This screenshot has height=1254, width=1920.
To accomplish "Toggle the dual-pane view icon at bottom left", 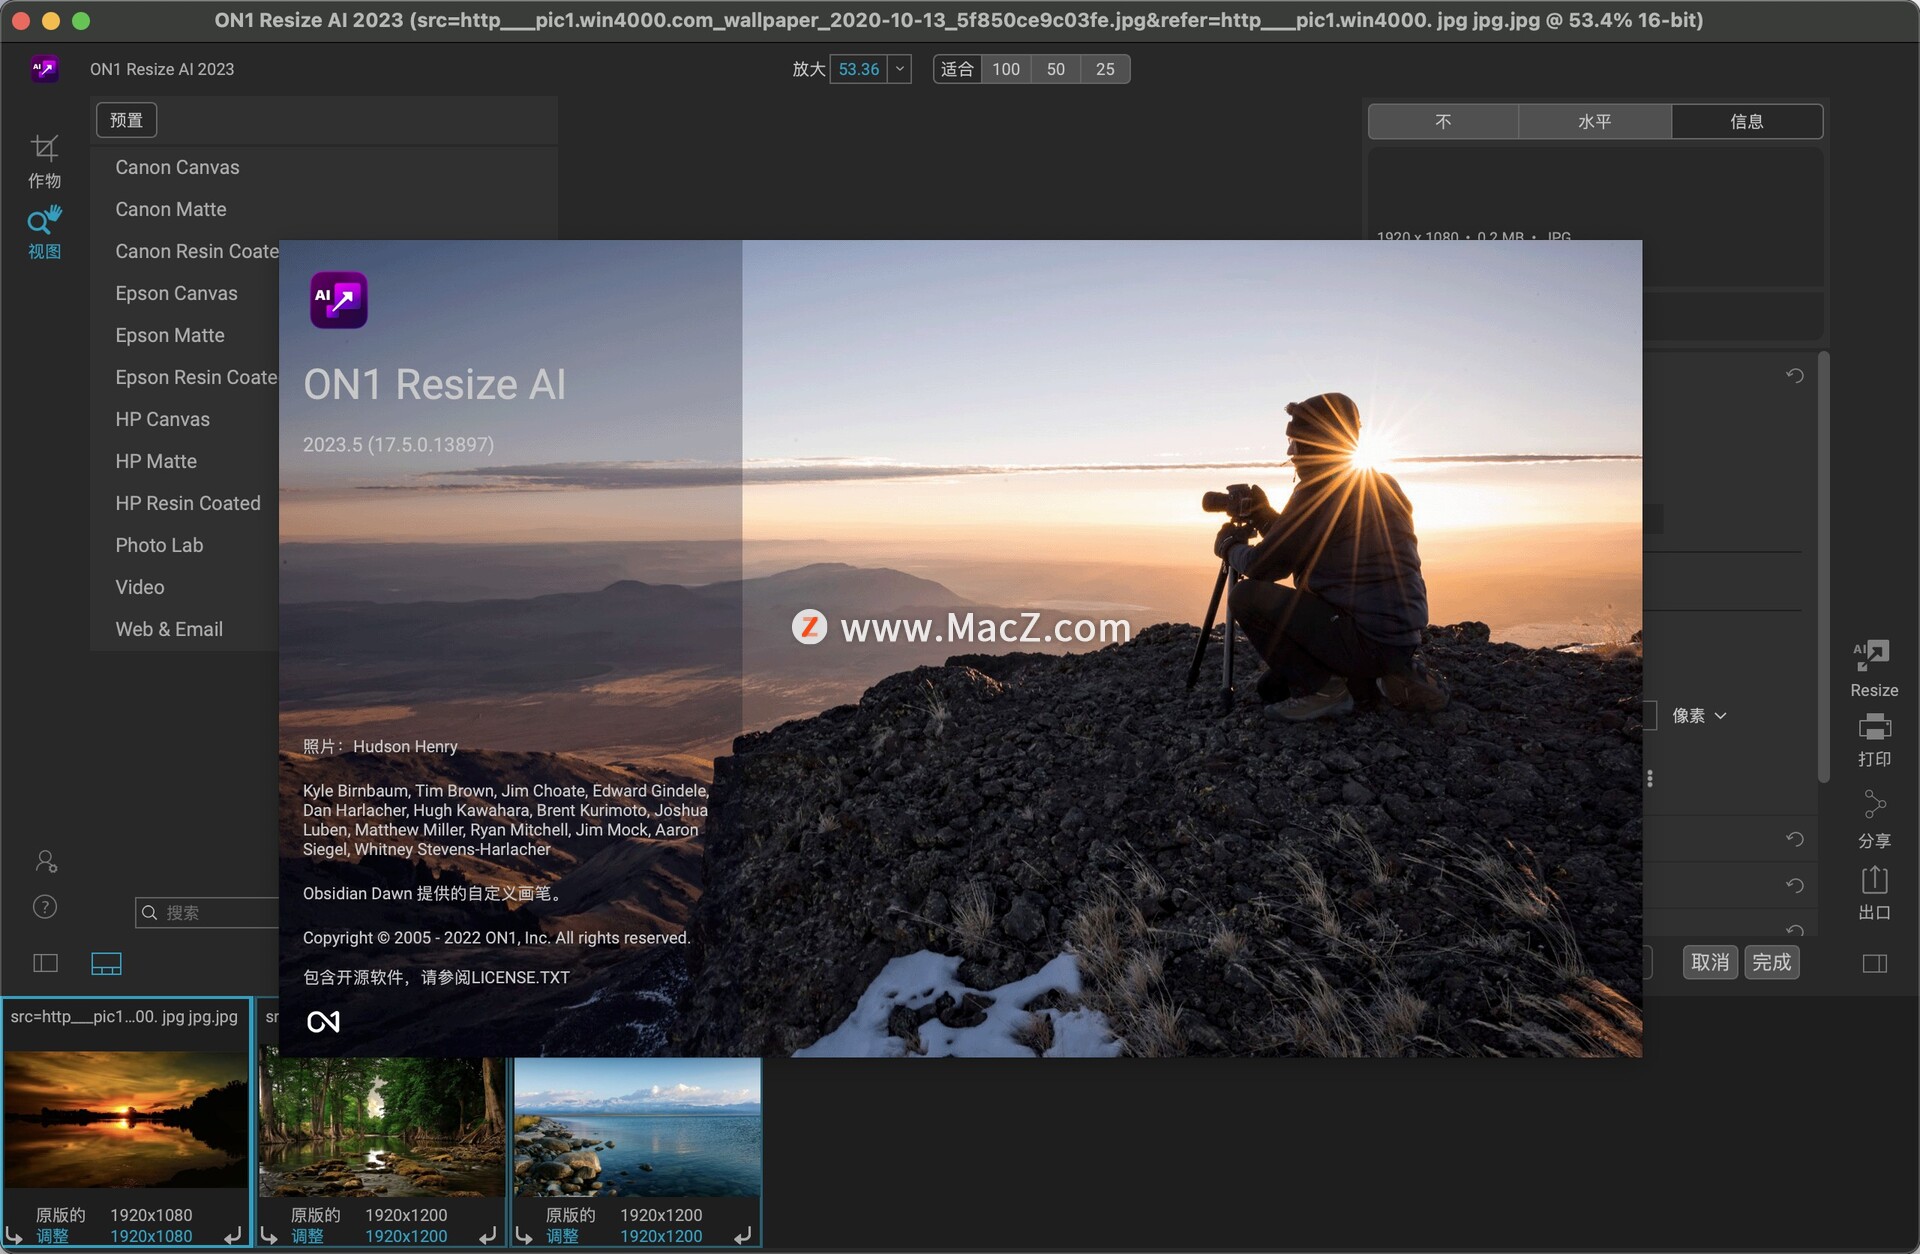I will pos(46,963).
